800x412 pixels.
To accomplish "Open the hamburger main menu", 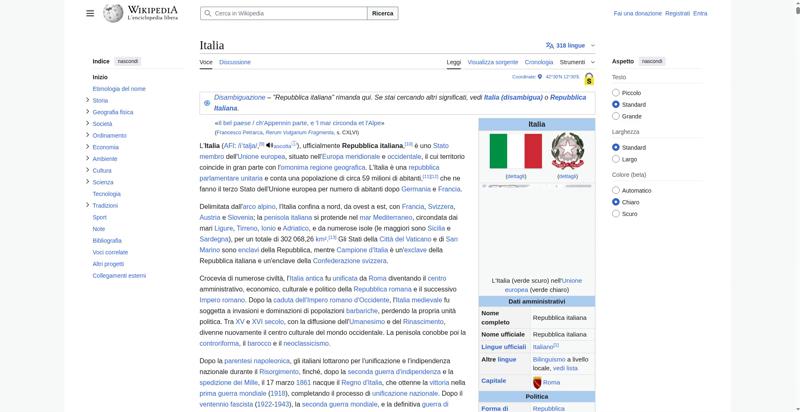I will click(90, 13).
